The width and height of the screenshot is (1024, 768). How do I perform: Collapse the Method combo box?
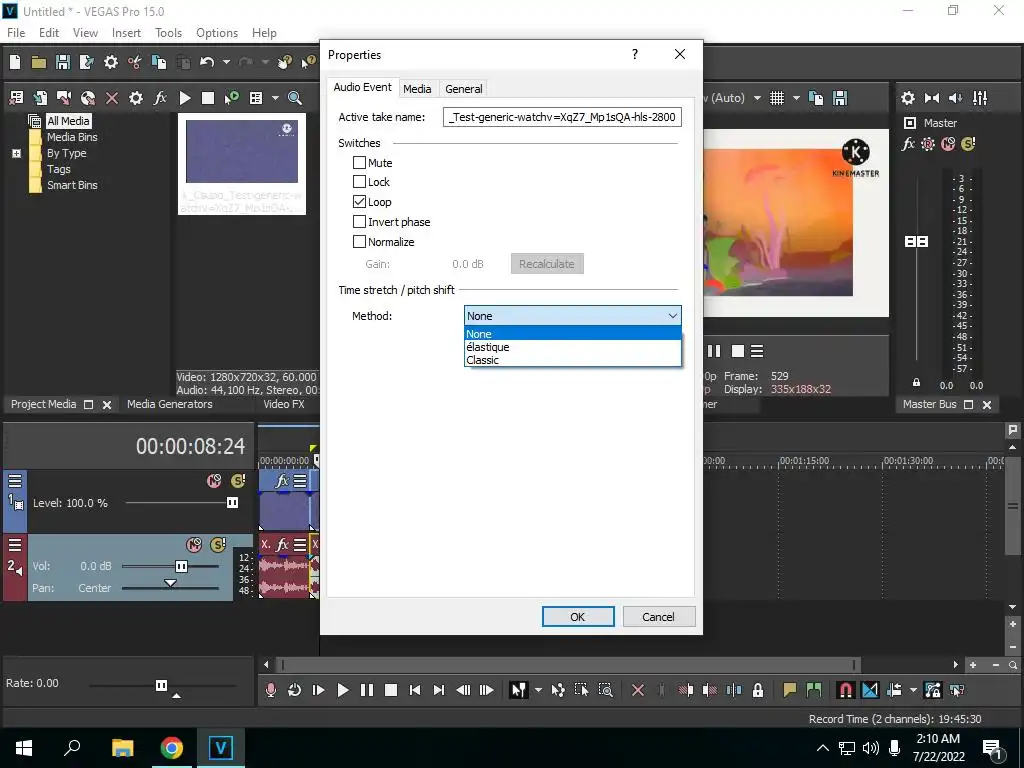573,315
